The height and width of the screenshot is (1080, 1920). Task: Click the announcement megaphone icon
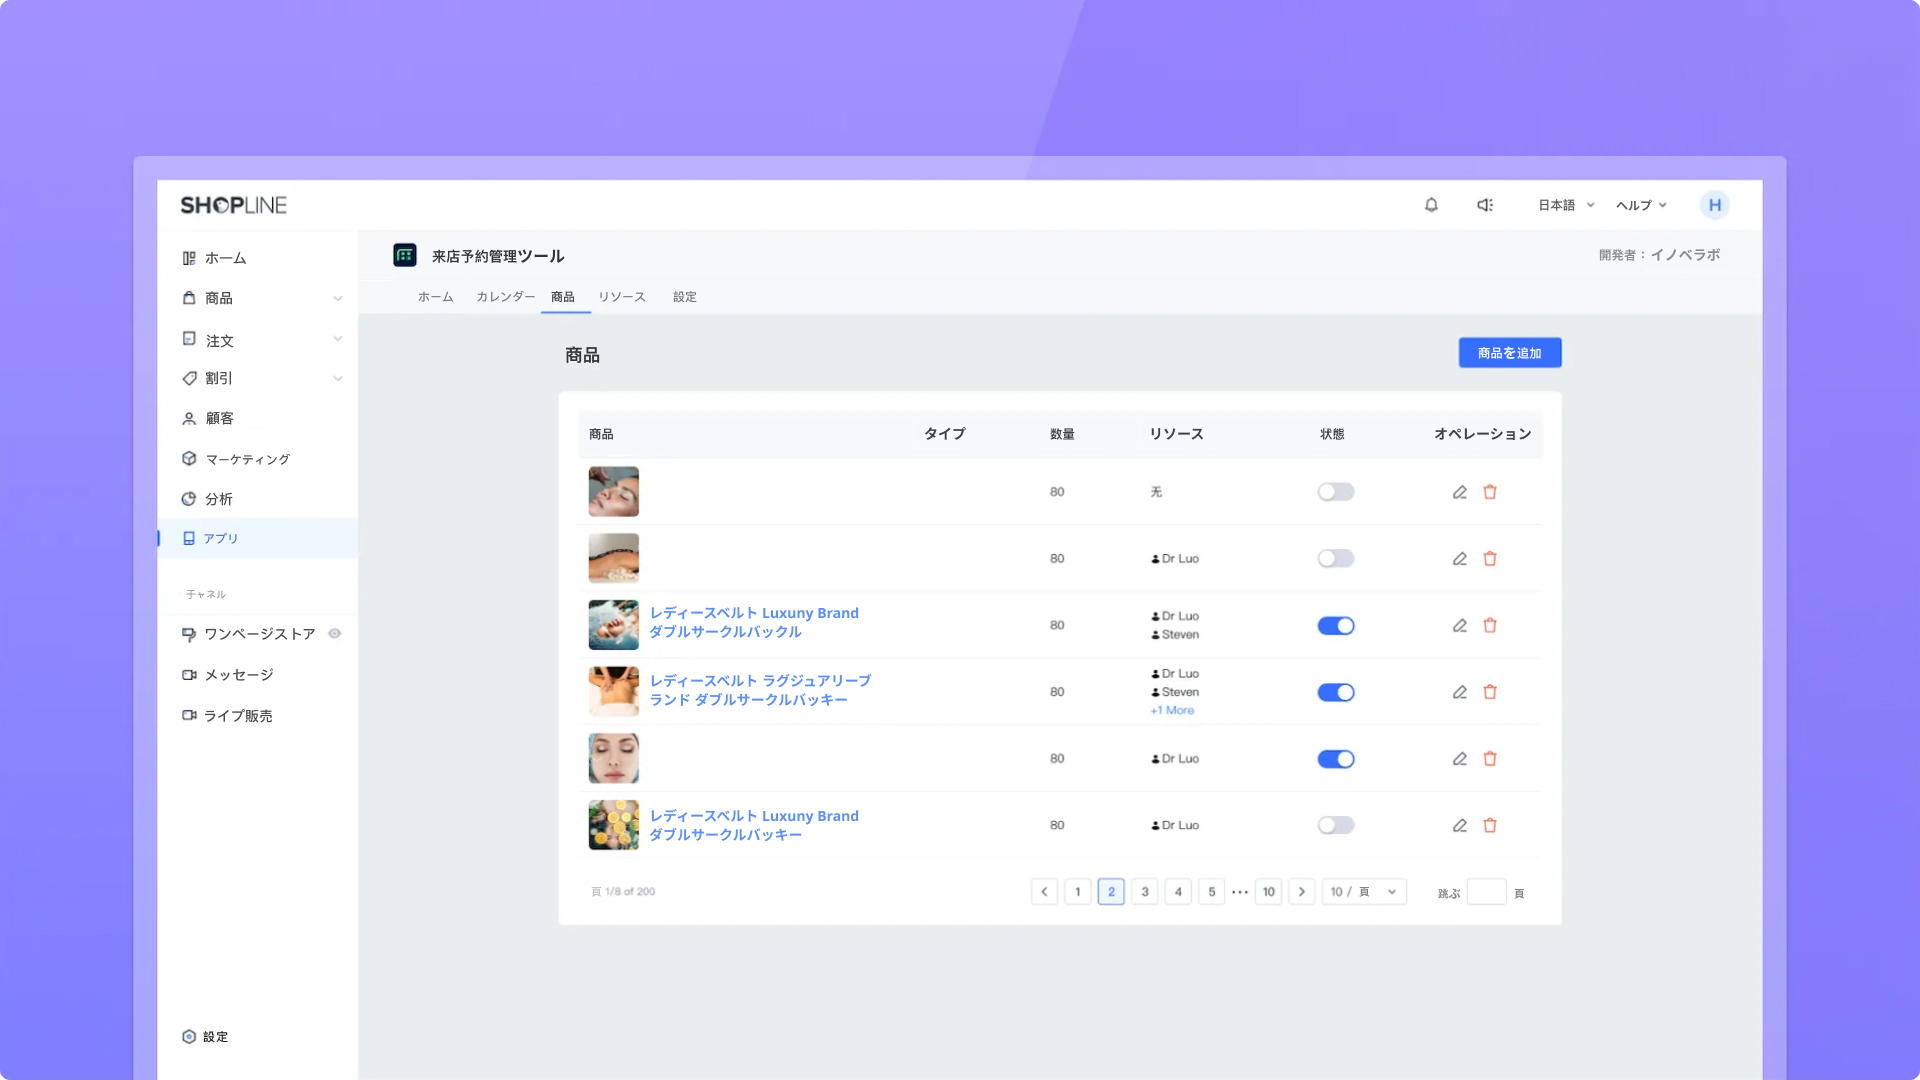tap(1485, 205)
